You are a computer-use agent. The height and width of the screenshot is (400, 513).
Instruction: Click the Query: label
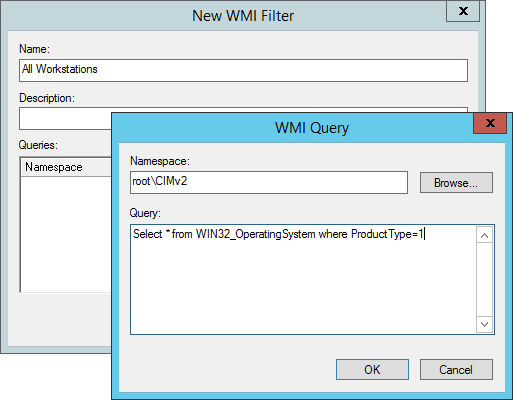click(x=145, y=213)
